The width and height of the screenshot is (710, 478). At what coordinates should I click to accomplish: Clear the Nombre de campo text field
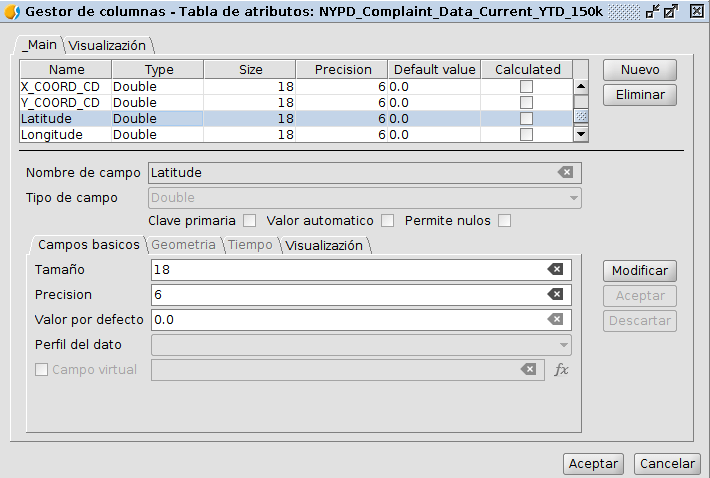click(565, 172)
